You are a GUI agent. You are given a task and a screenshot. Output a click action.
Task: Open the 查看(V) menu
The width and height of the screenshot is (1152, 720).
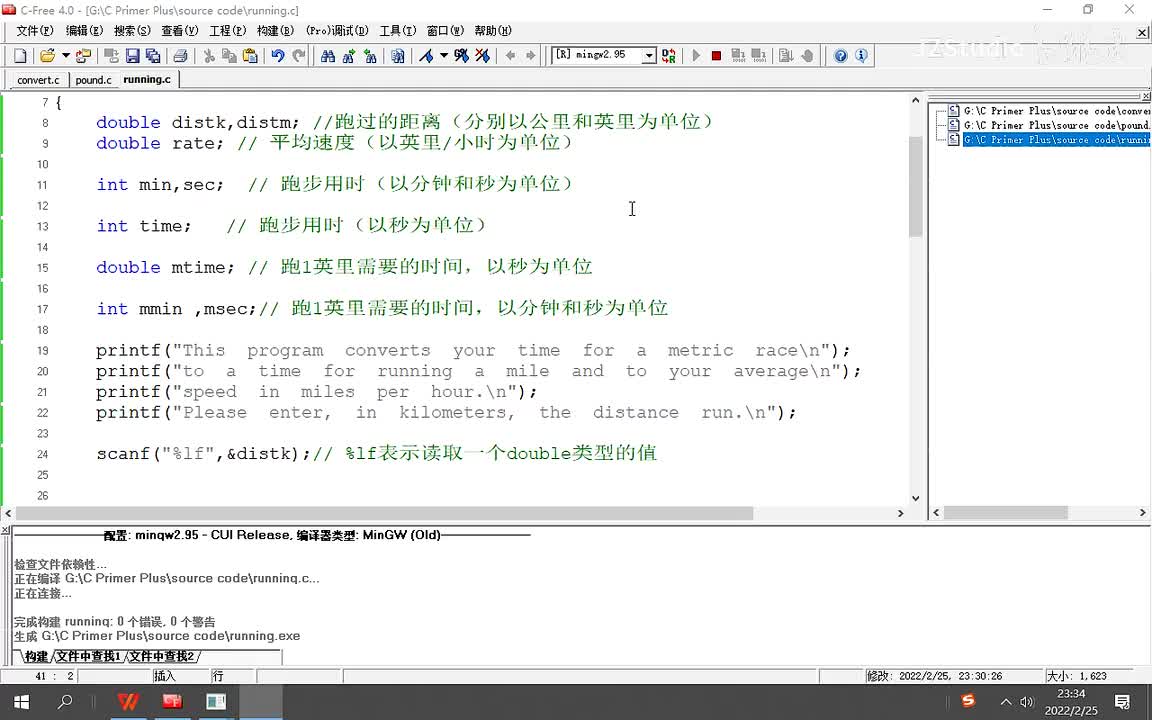pyautogui.click(x=180, y=31)
